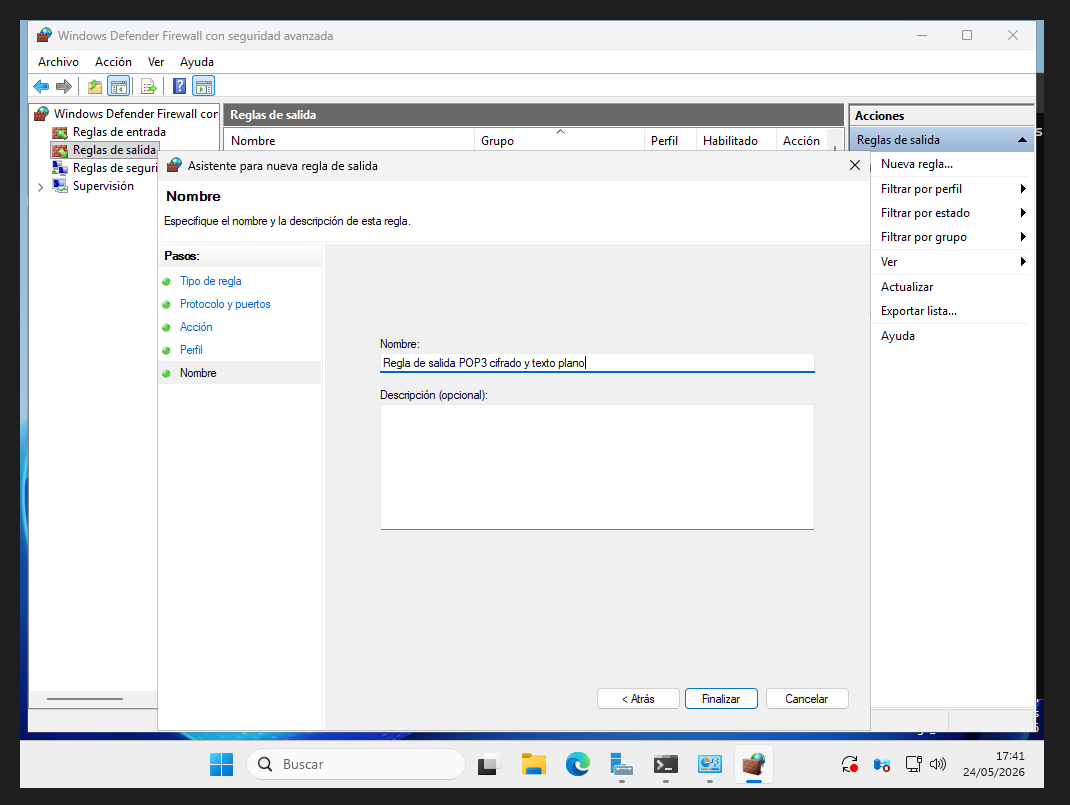Click Exportar lista... action
Image resolution: width=1070 pixels, height=805 pixels.
(919, 311)
